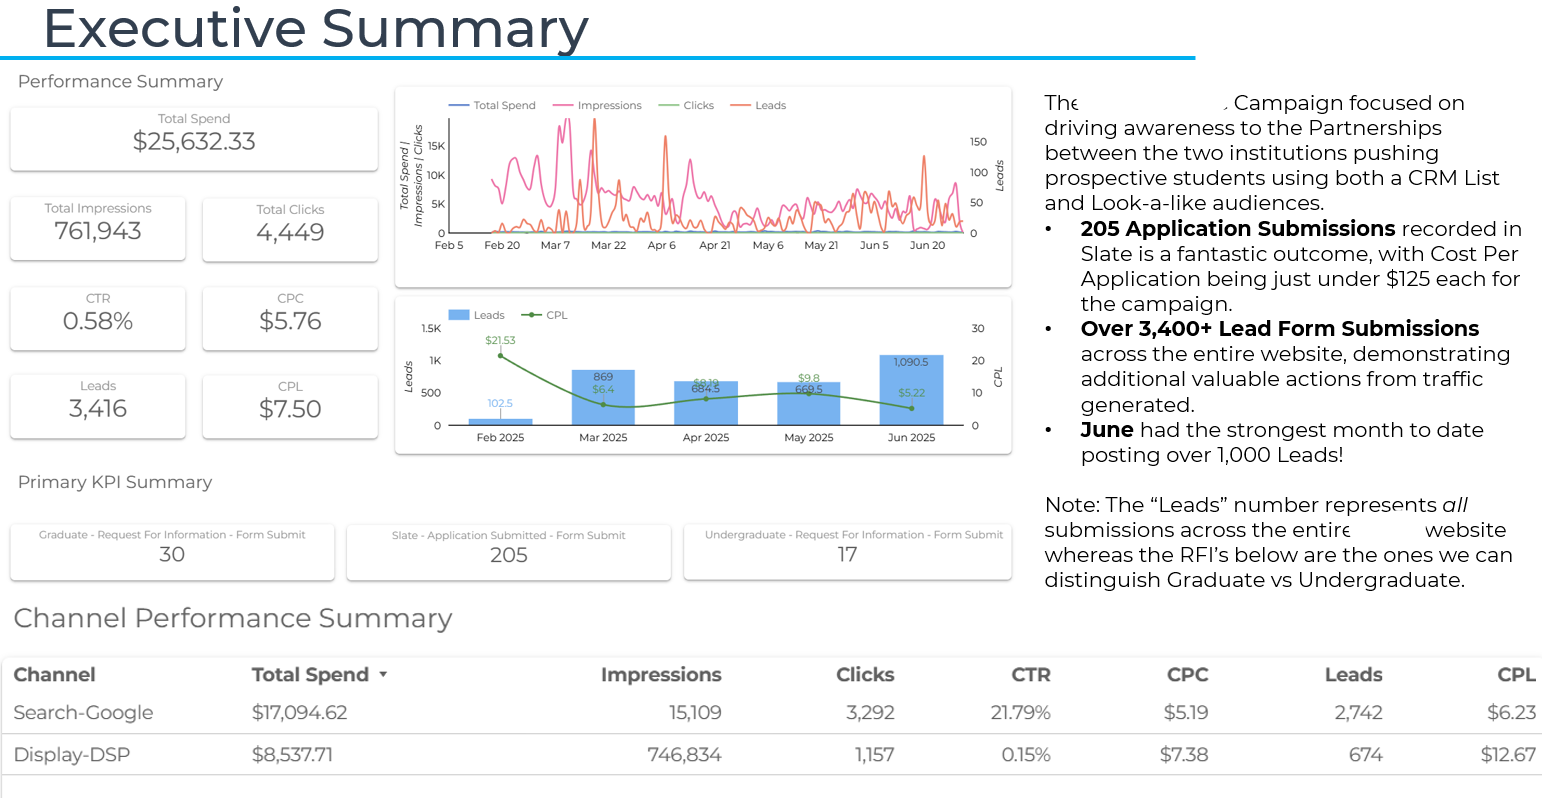Click the Channel Performance Summary heading
The image size is (1542, 801).
pyautogui.click(x=233, y=618)
